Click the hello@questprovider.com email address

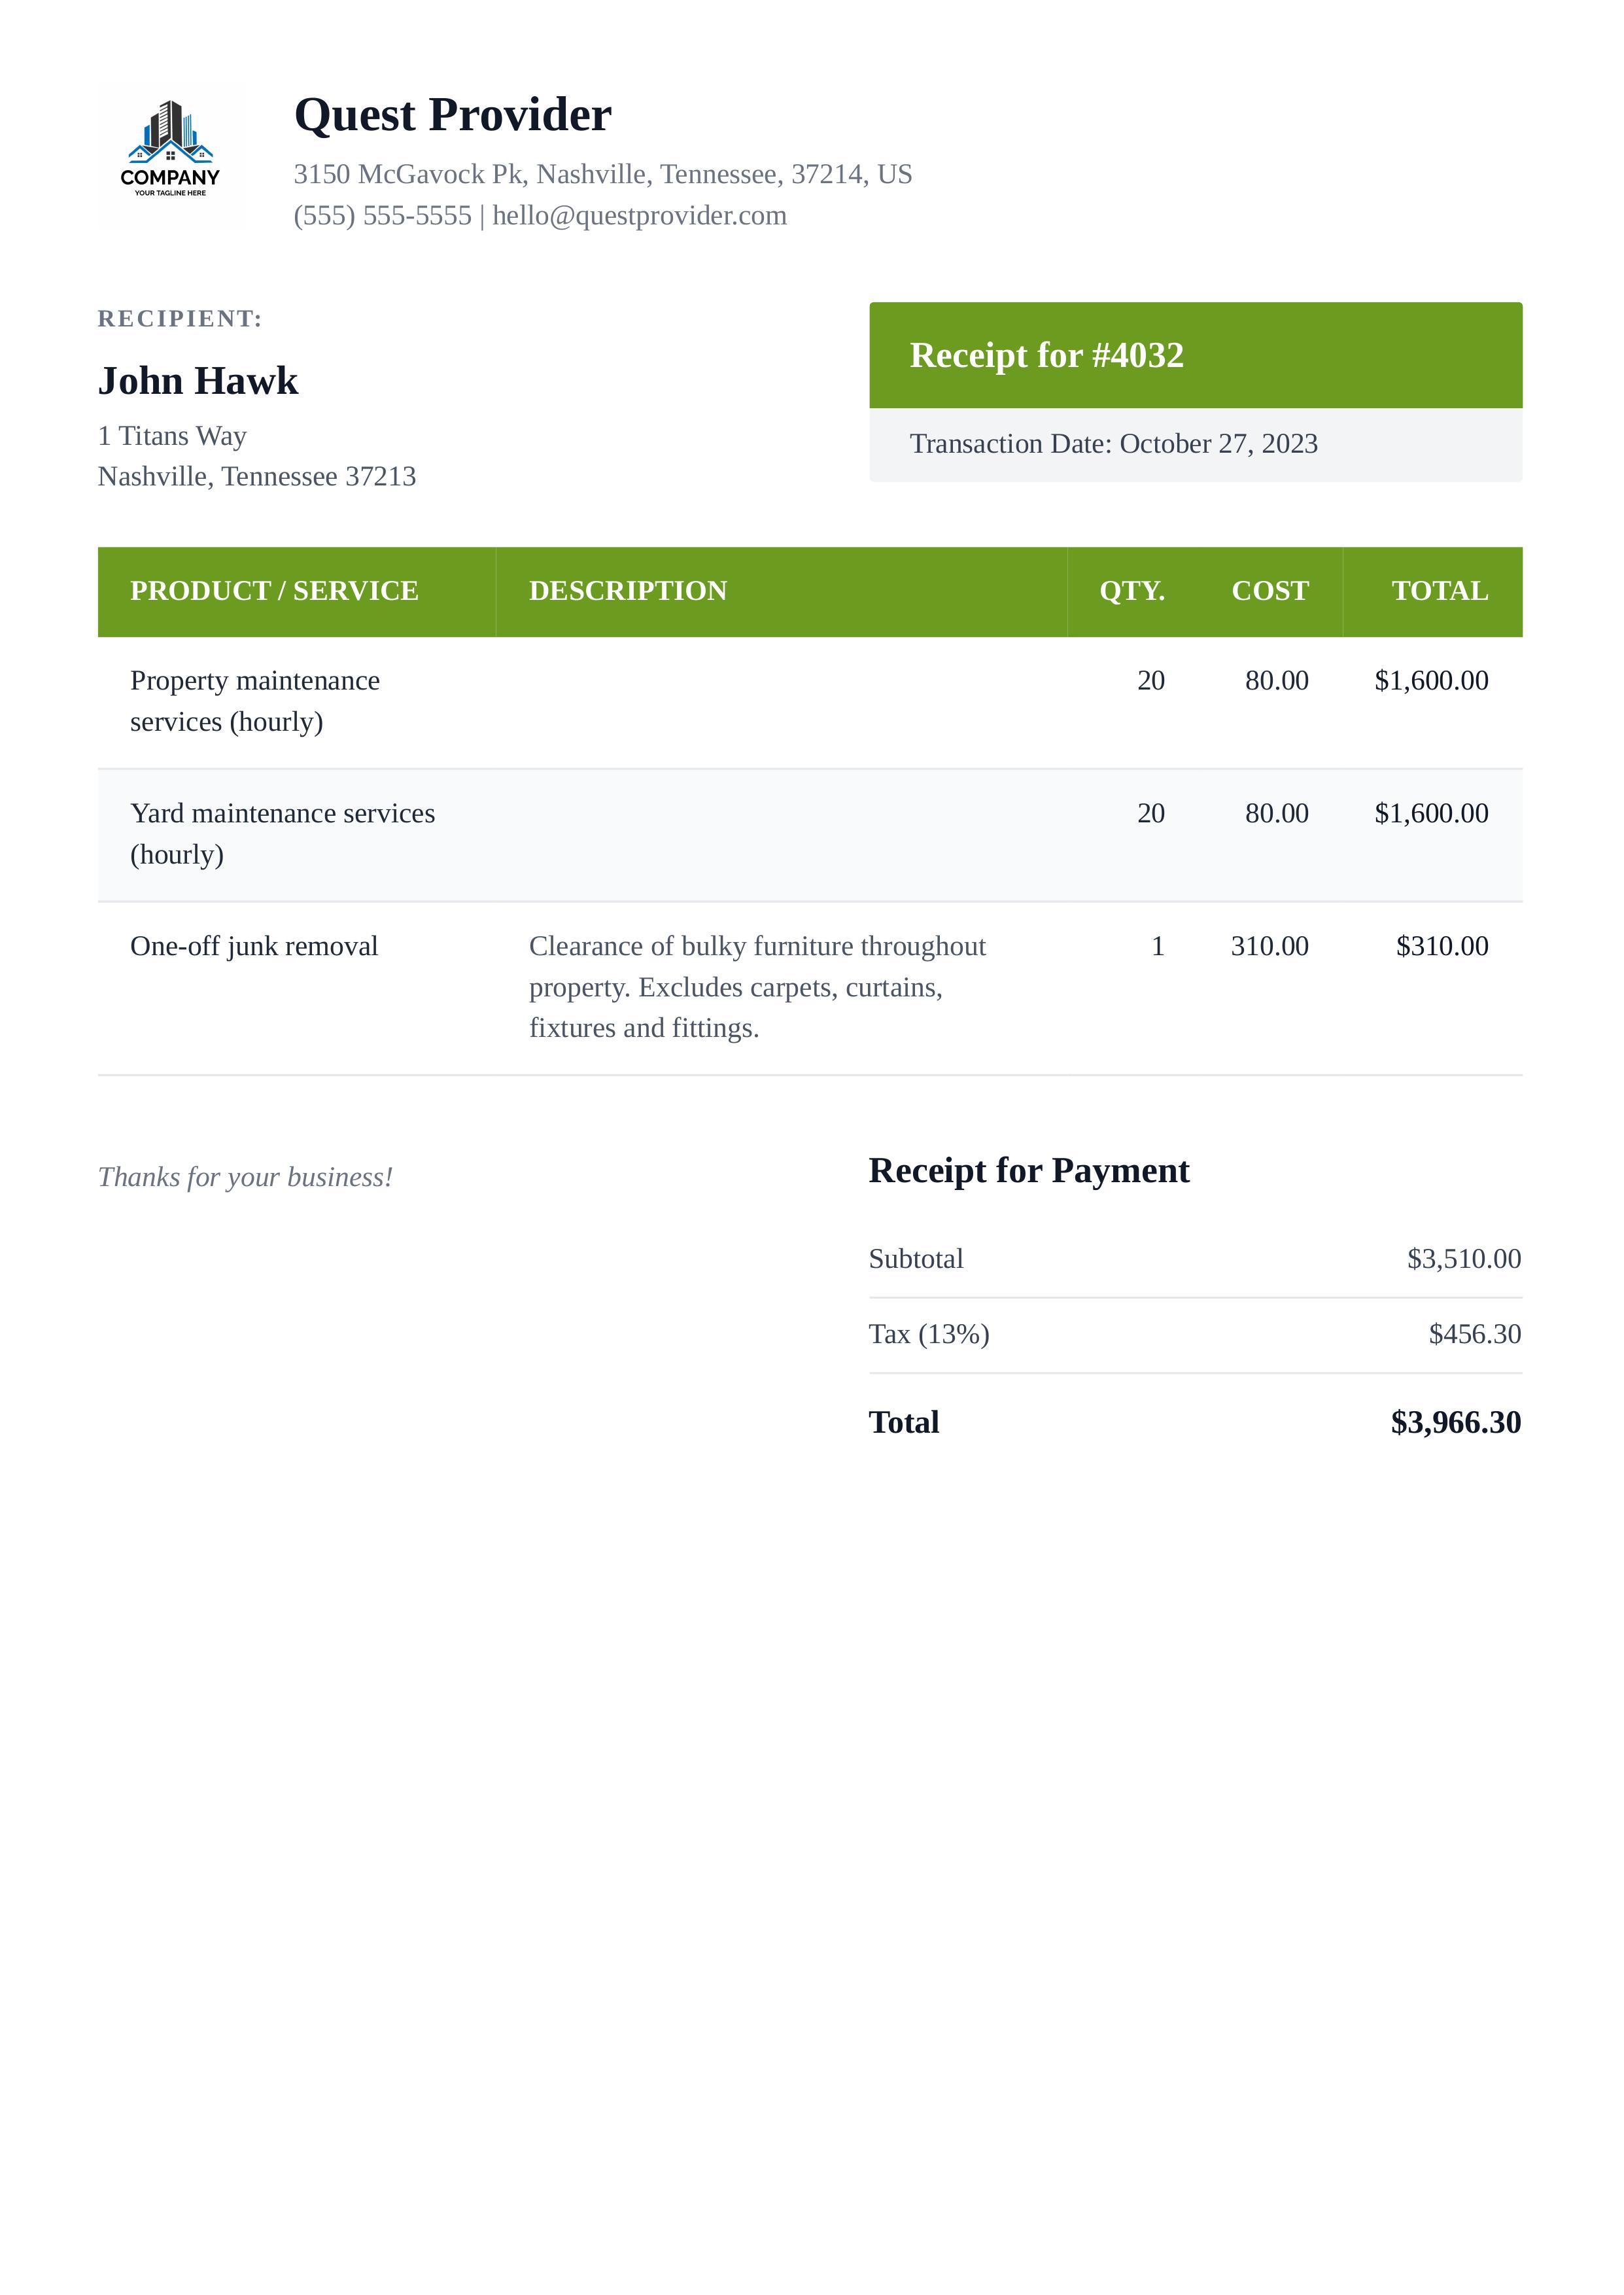pyautogui.click(x=639, y=216)
